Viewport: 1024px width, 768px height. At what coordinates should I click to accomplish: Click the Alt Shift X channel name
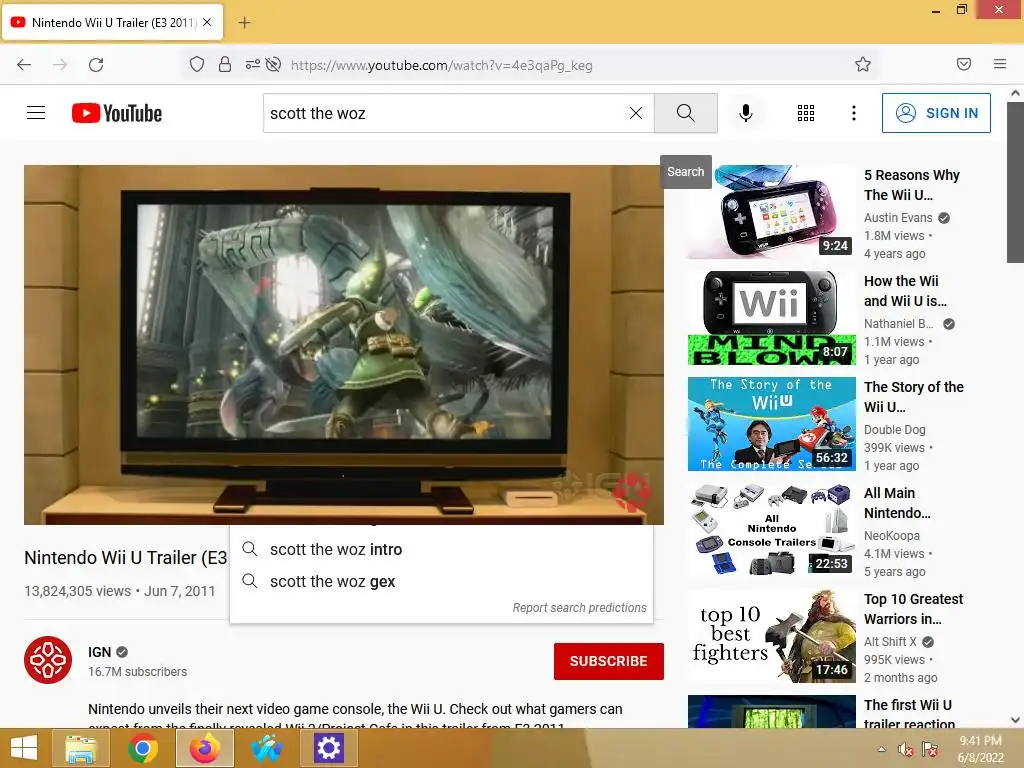point(889,642)
